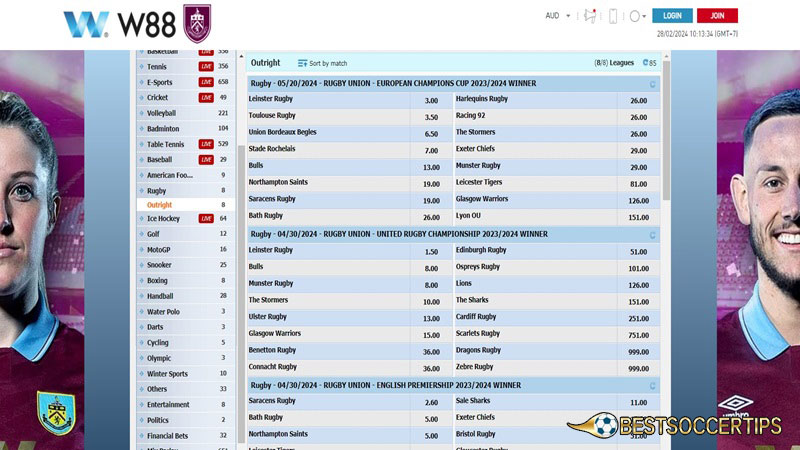Select Badminton in sports sidebar
The width and height of the screenshot is (800, 450).
[x=163, y=129]
